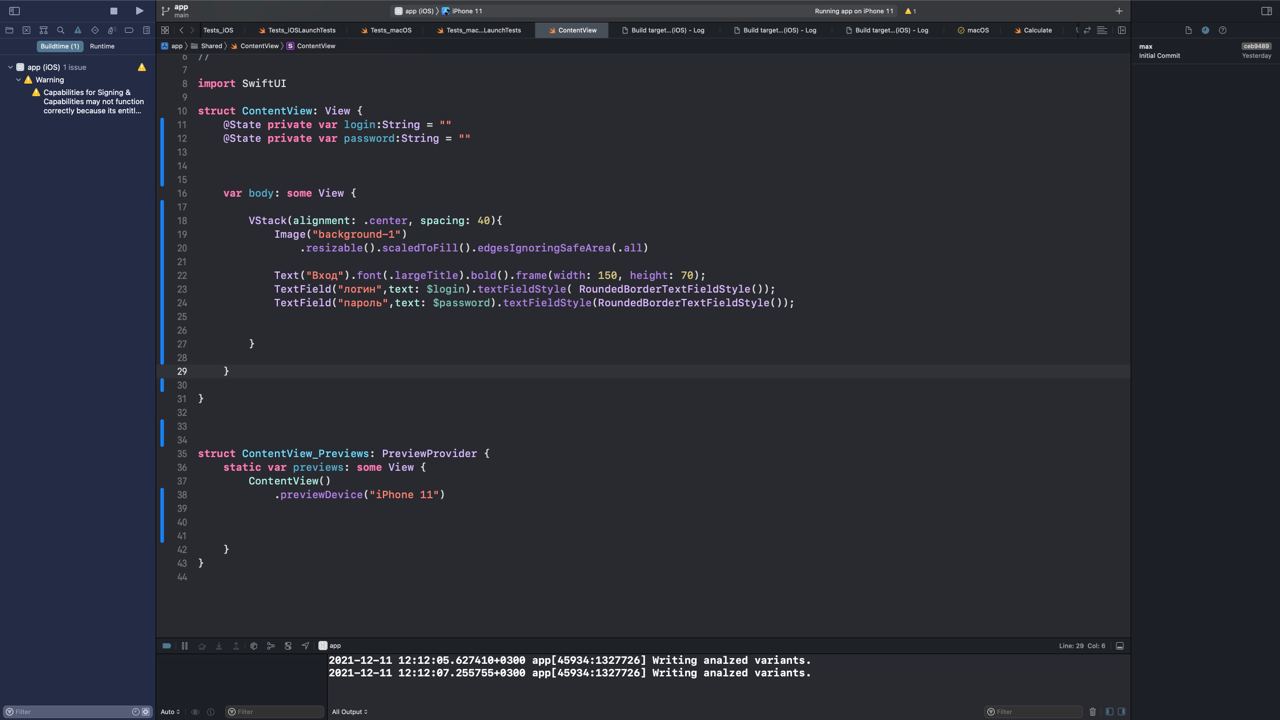Select the Runtime issues filter
1280x720 pixels.
pyautogui.click(x=102, y=46)
